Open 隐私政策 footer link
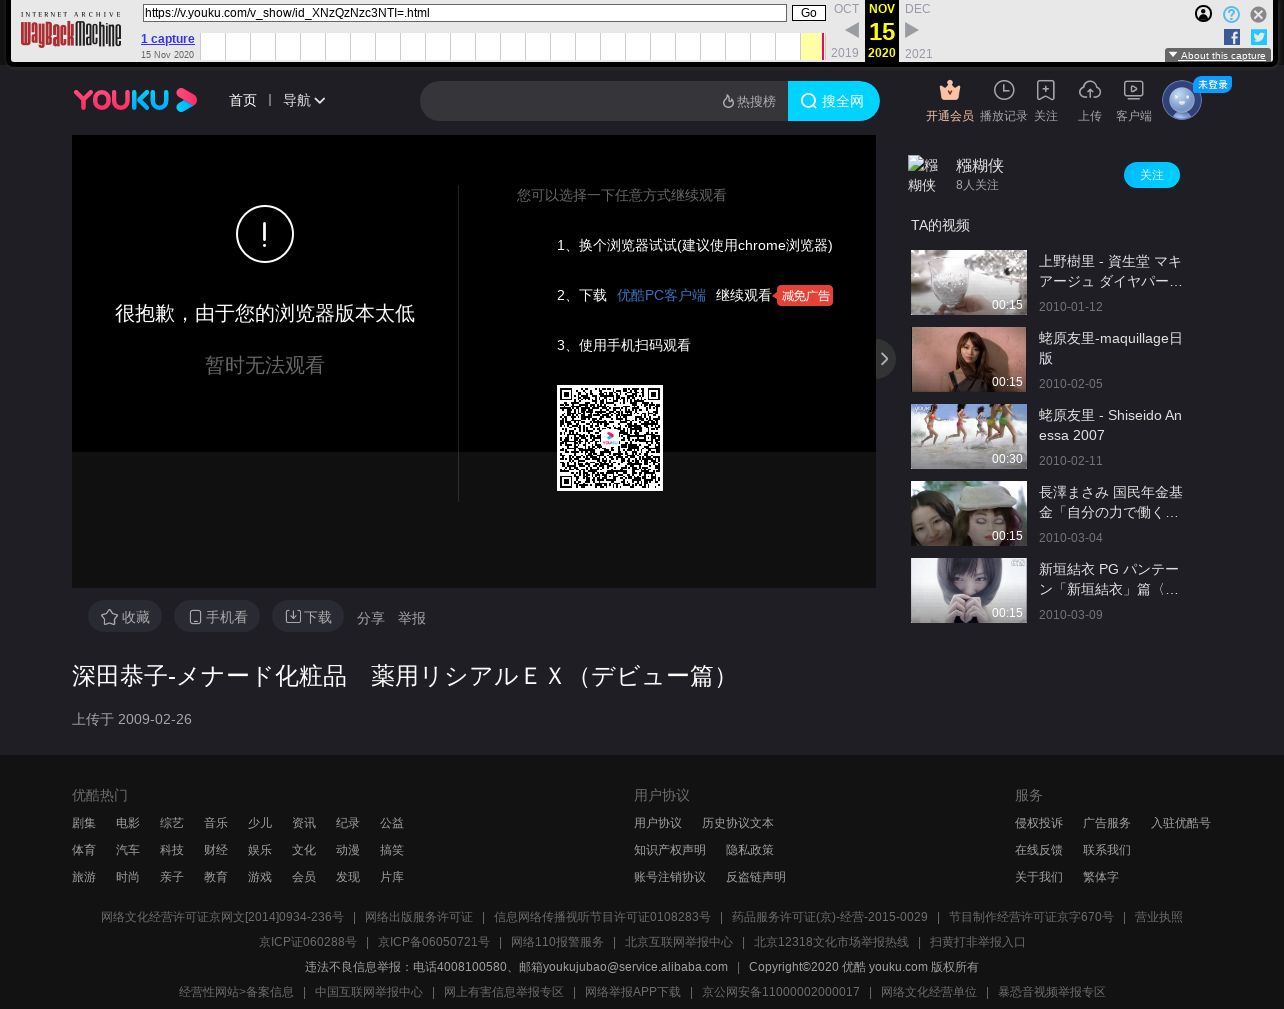The width and height of the screenshot is (1284, 1009). coord(750,850)
